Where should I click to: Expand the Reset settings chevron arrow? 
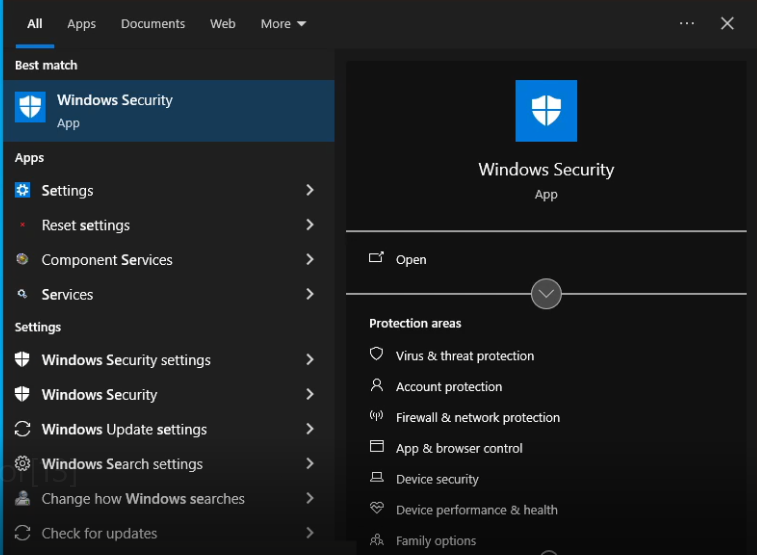(x=310, y=225)
